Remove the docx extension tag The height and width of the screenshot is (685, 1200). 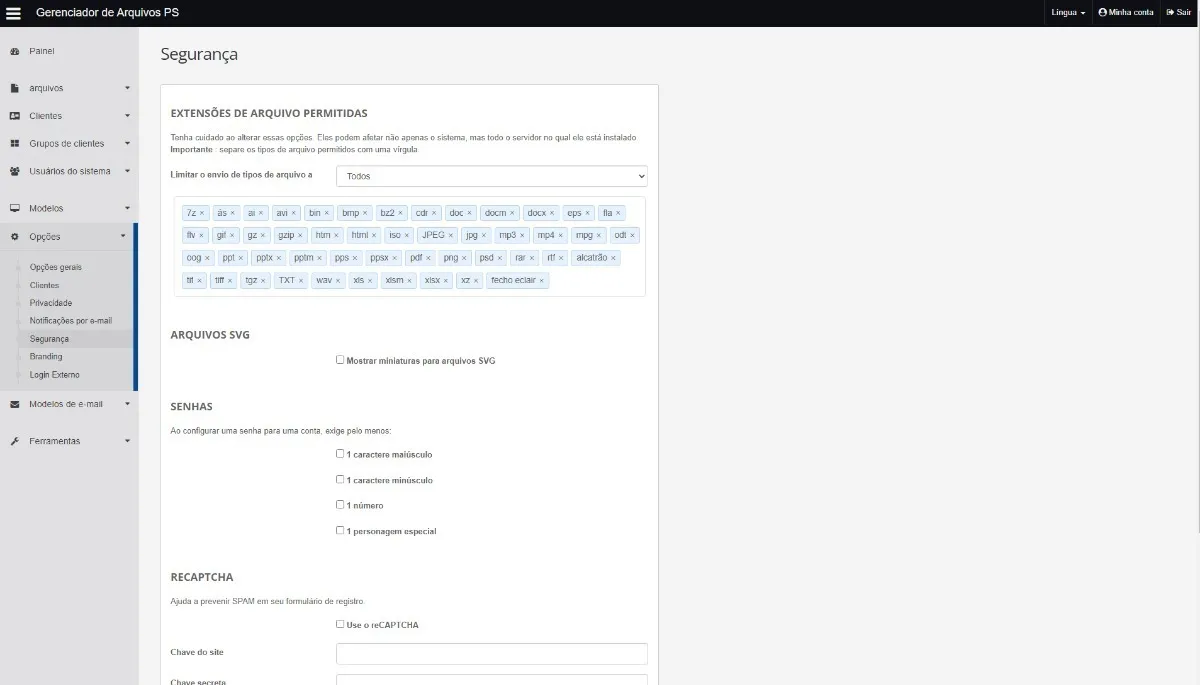click(552, 213)
